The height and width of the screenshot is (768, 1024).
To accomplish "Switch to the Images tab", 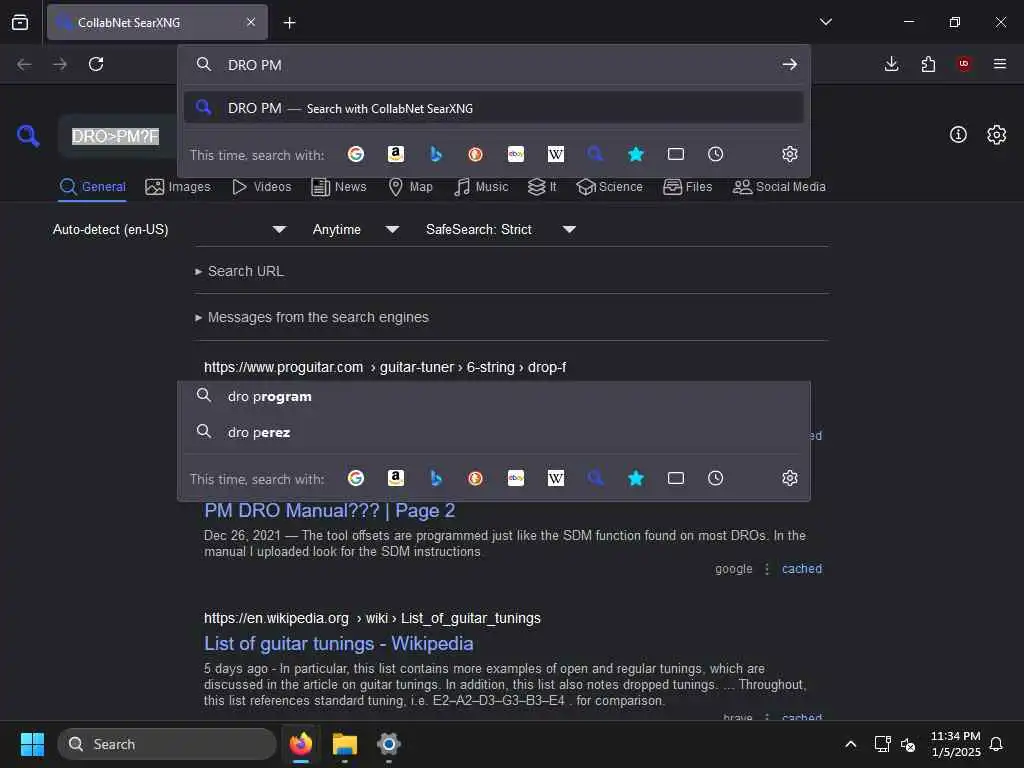I will [178, 187].
